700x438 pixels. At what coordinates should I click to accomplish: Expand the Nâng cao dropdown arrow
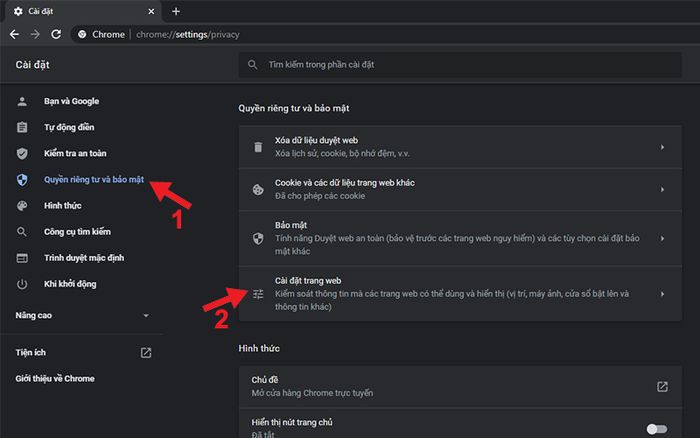click(146, 316)
